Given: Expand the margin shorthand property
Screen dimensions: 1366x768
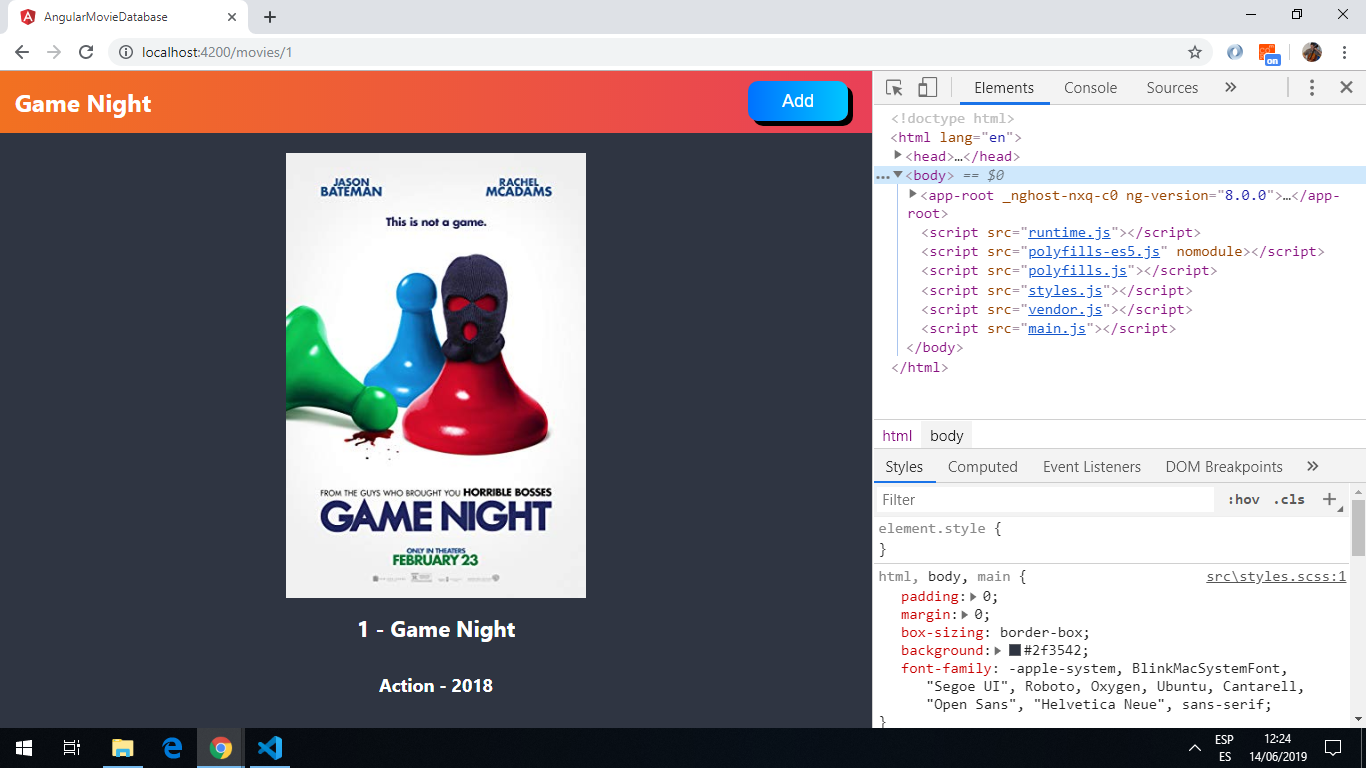Looking at the screenshot, I should 966,615.
